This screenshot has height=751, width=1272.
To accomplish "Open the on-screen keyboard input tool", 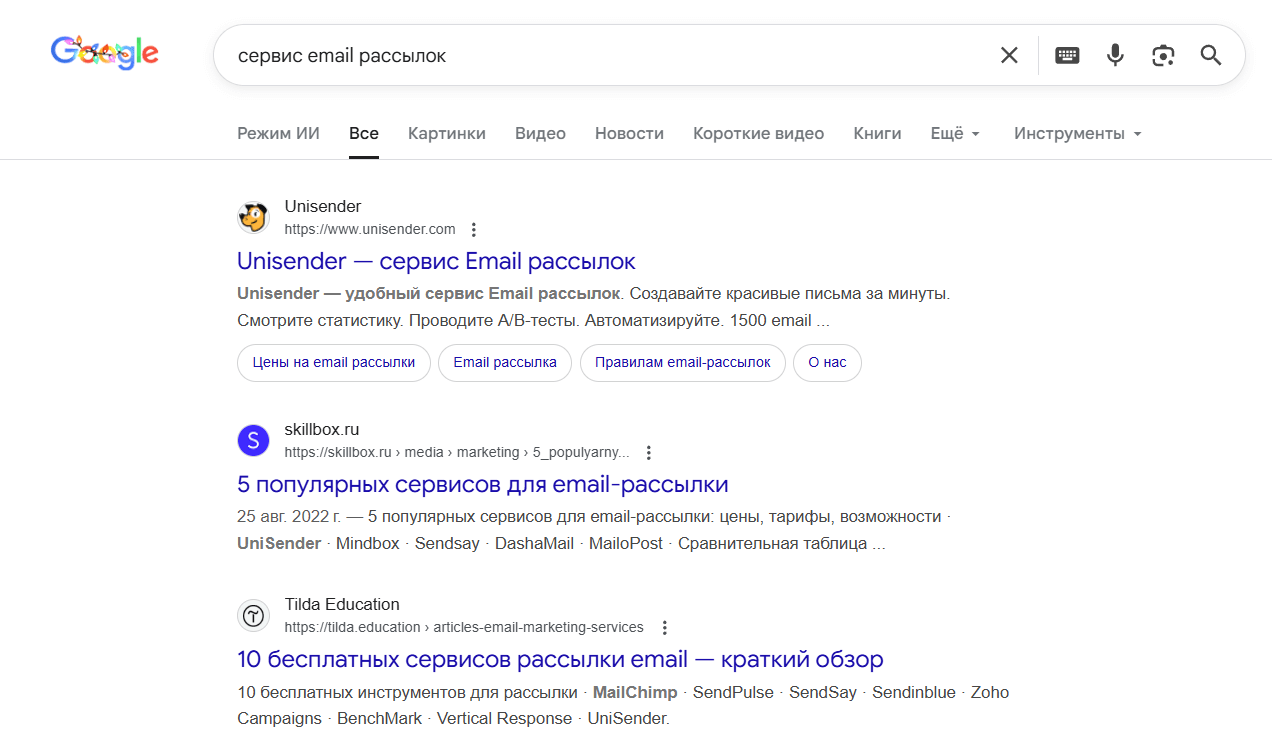I will 1067,55.
